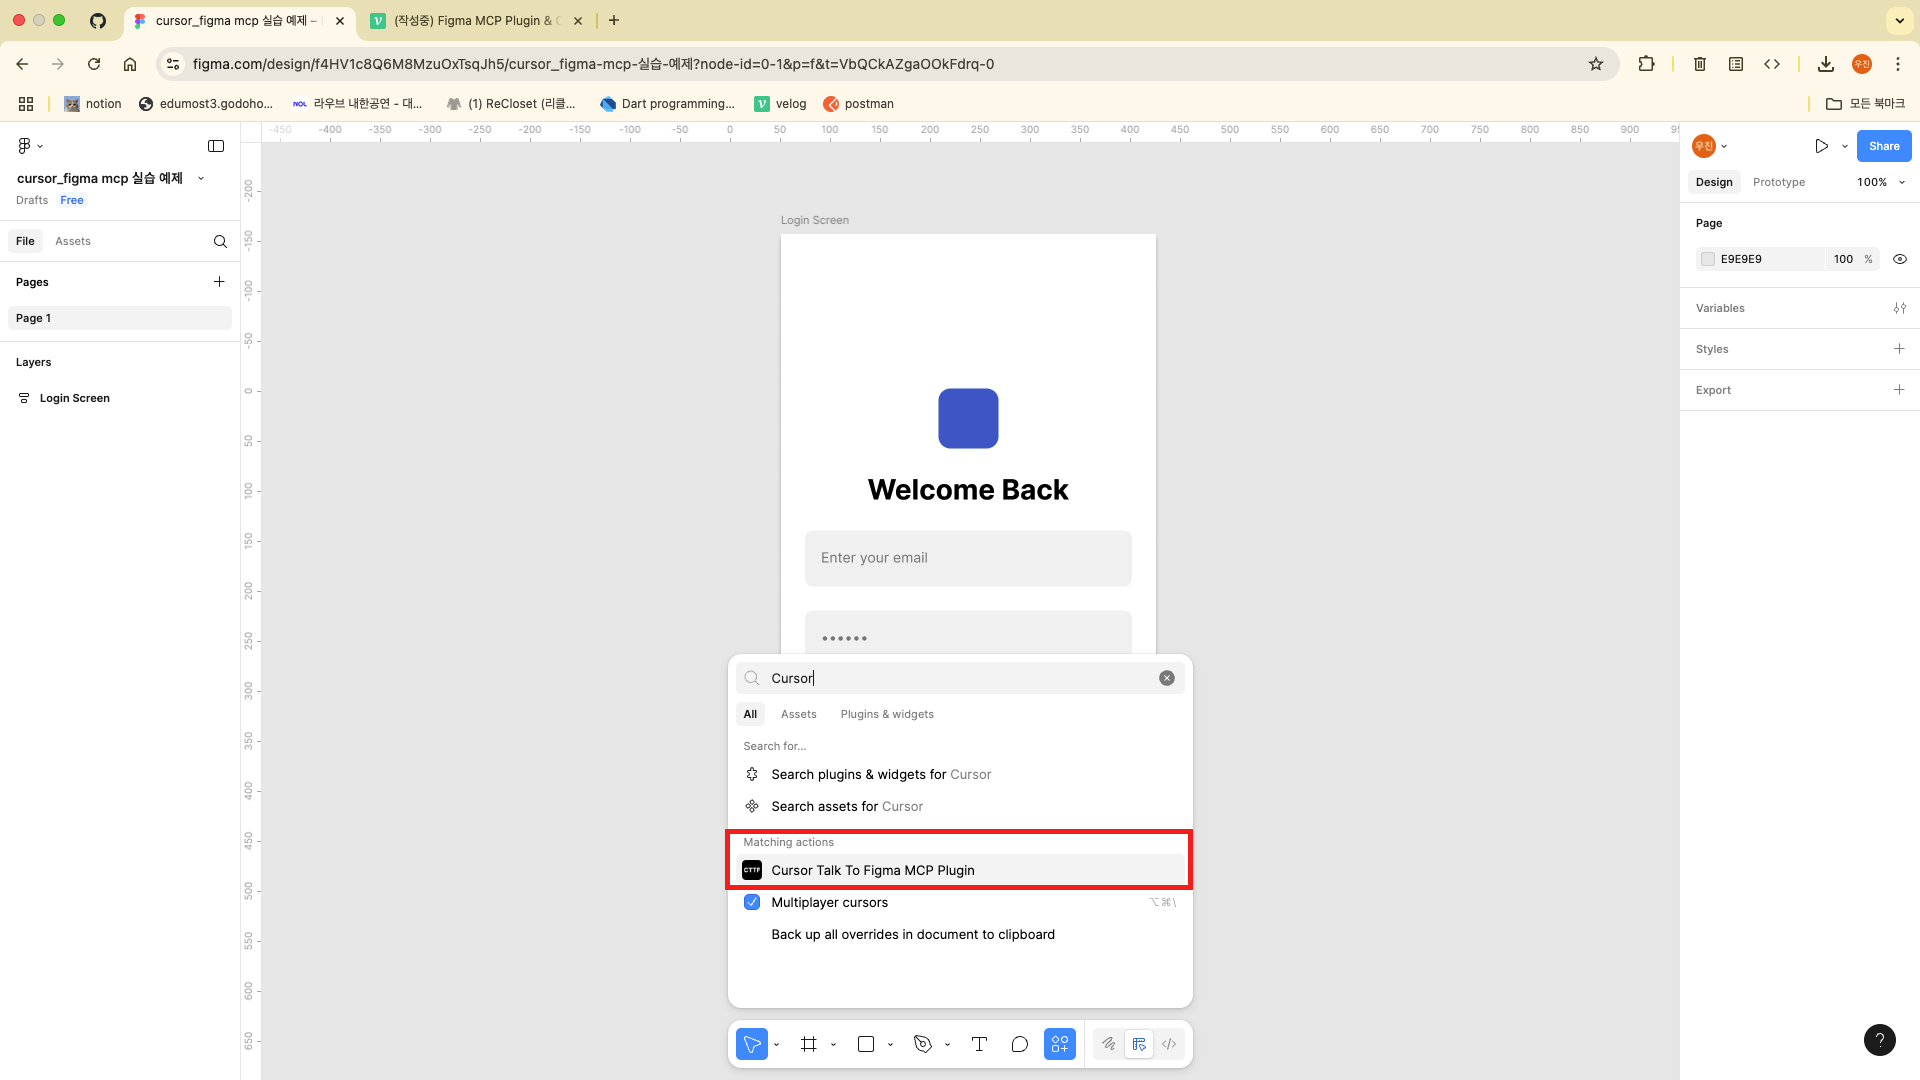Viewport: 1920px width, 1080px height.
Task: Toggle page background color visibility eye
Action: pos(1900,259)
